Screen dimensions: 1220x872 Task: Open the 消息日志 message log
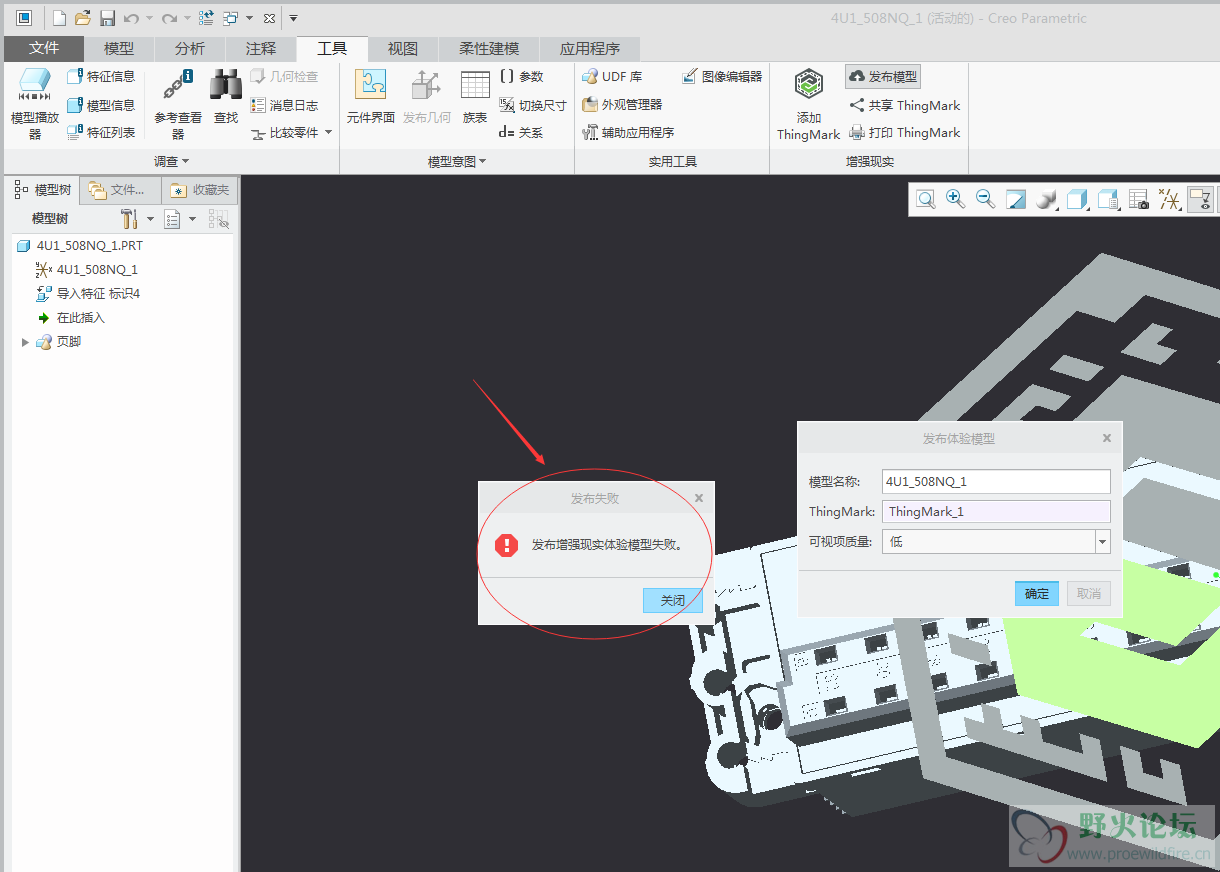pyautogui.click(x=284, y=105)
